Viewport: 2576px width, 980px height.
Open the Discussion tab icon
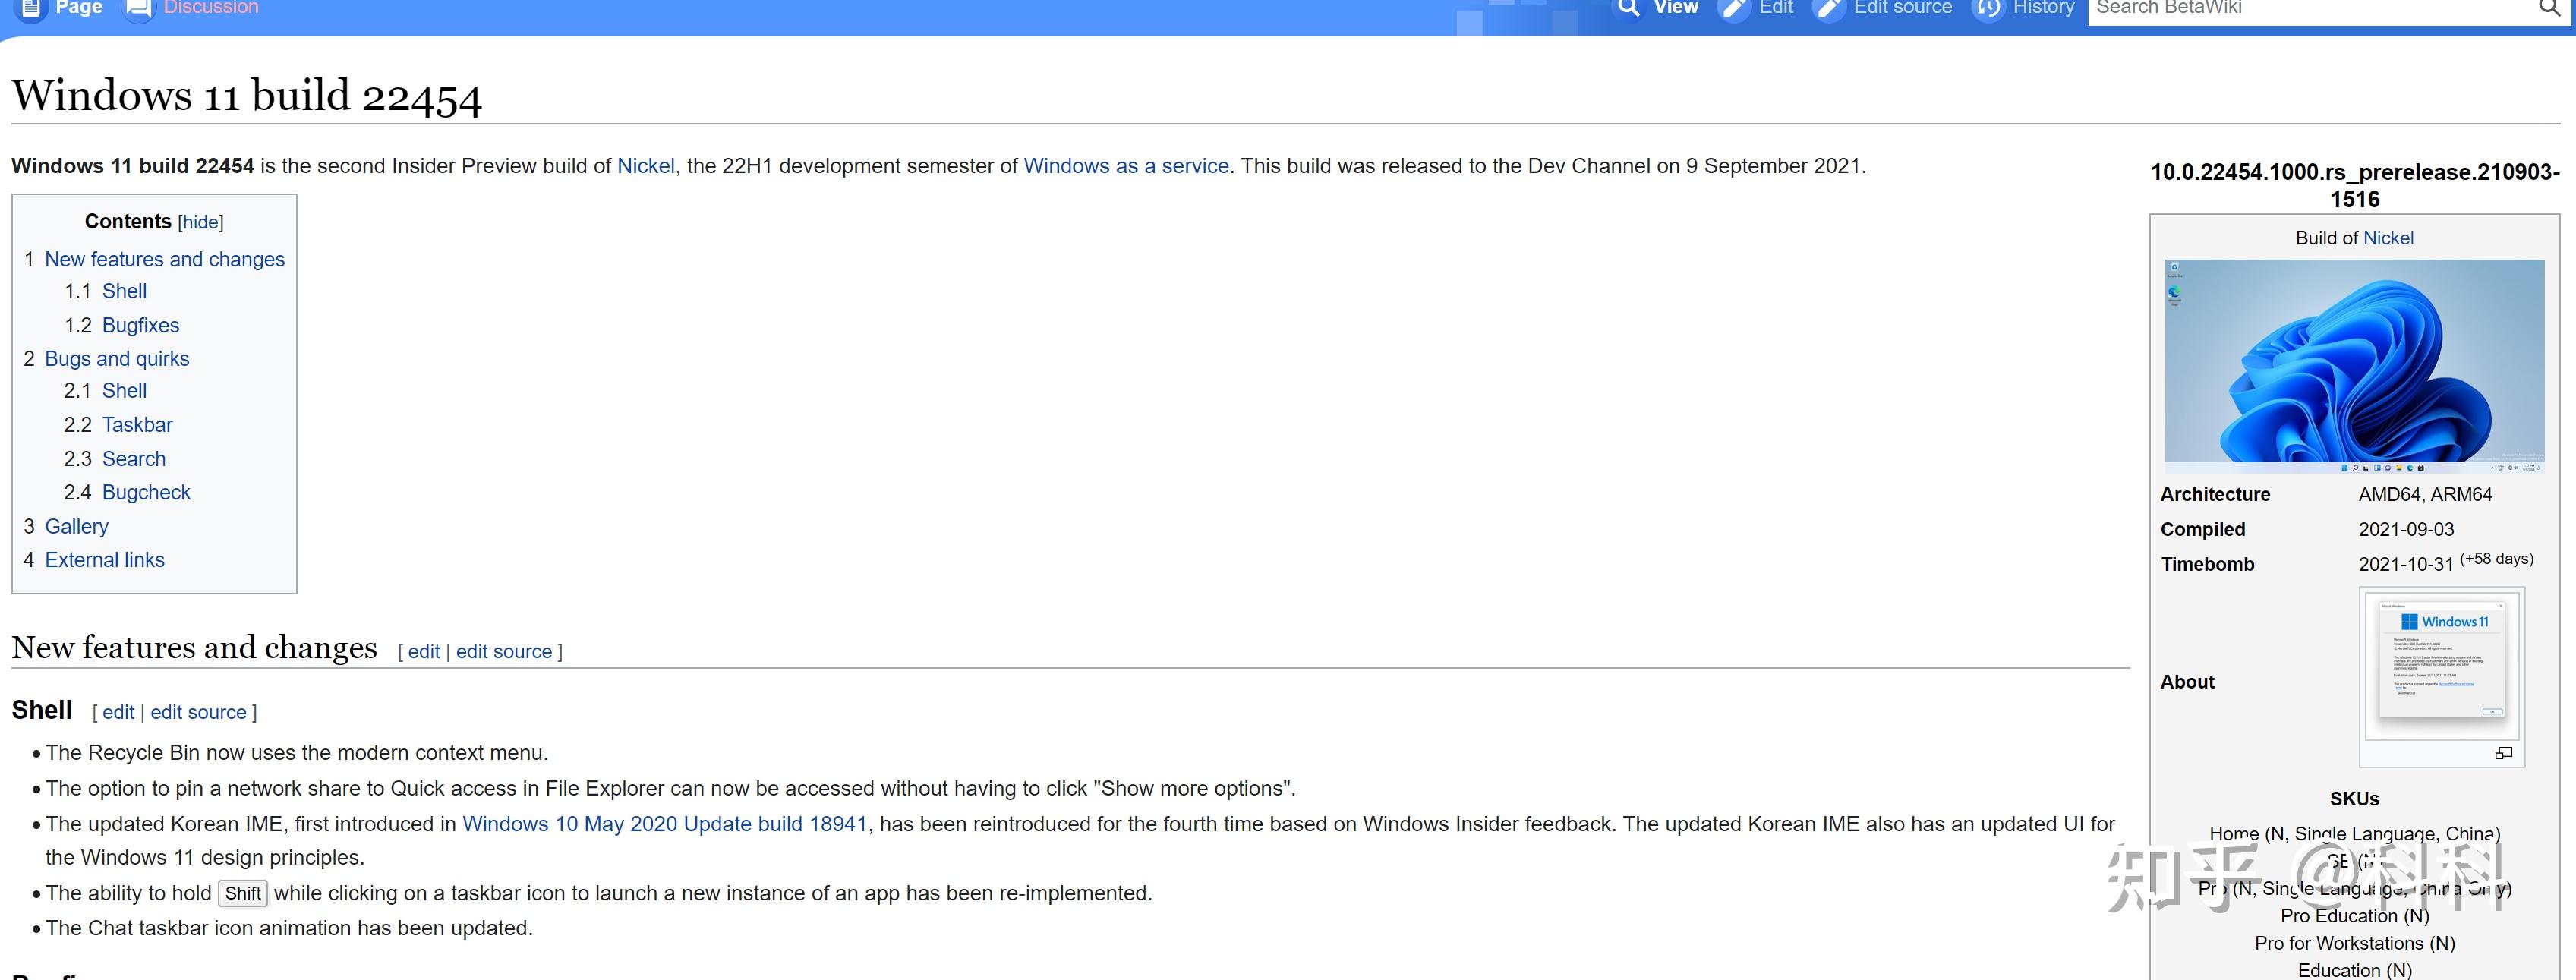(138, 9)
